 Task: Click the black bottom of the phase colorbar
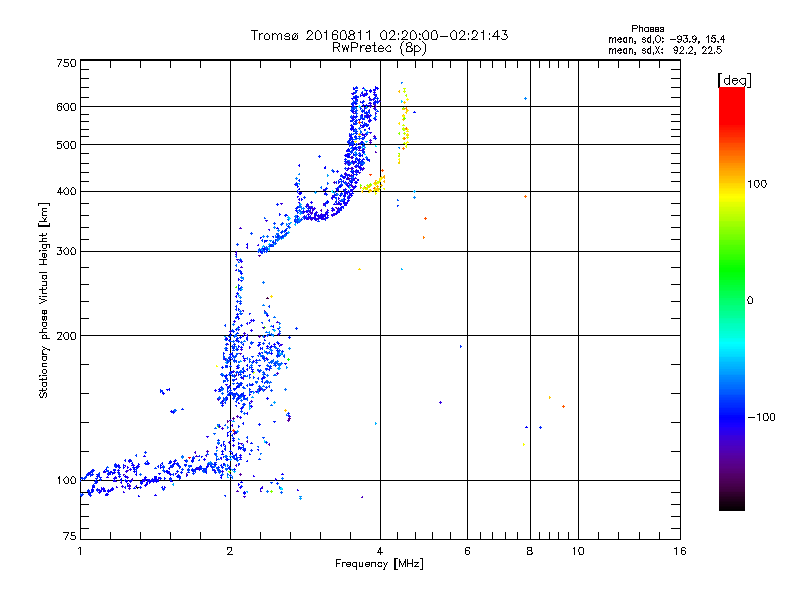732,503
